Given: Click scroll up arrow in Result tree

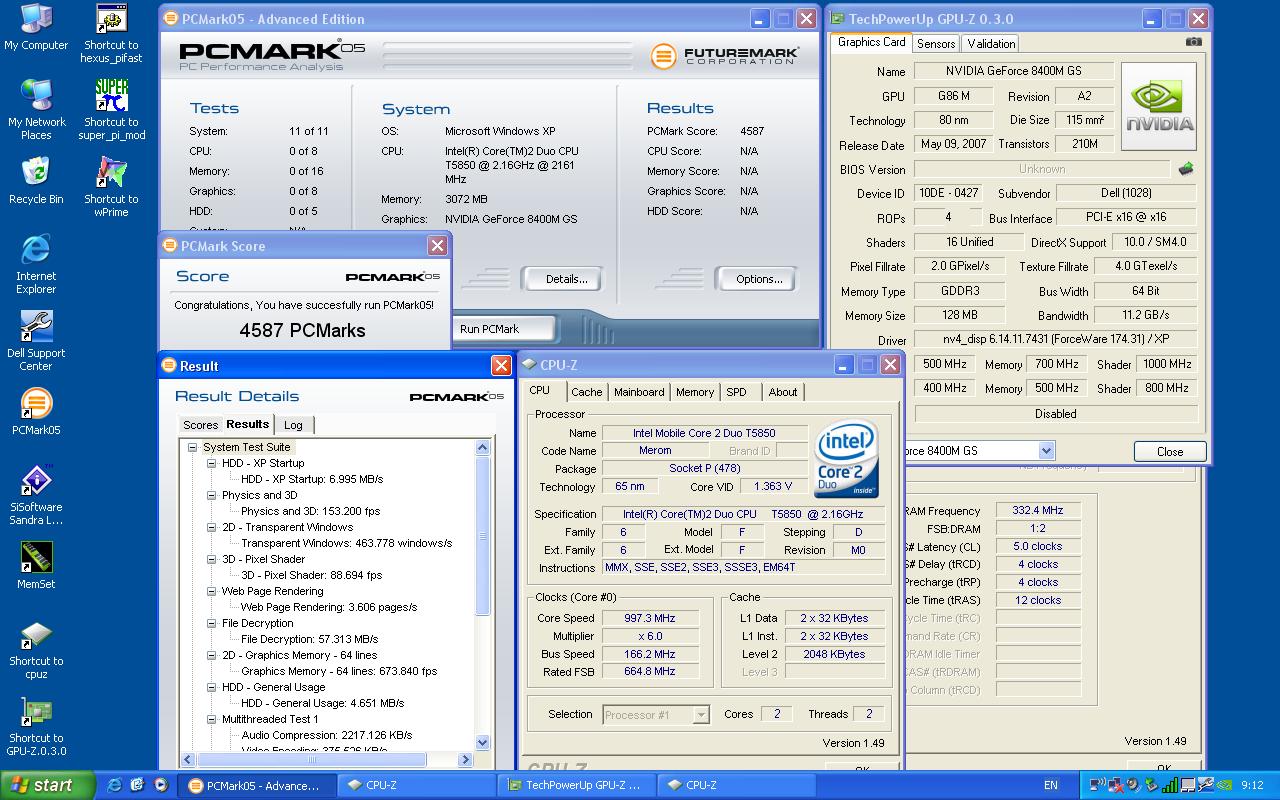Looking at the screenshot, I should click(x=482, y=447).
